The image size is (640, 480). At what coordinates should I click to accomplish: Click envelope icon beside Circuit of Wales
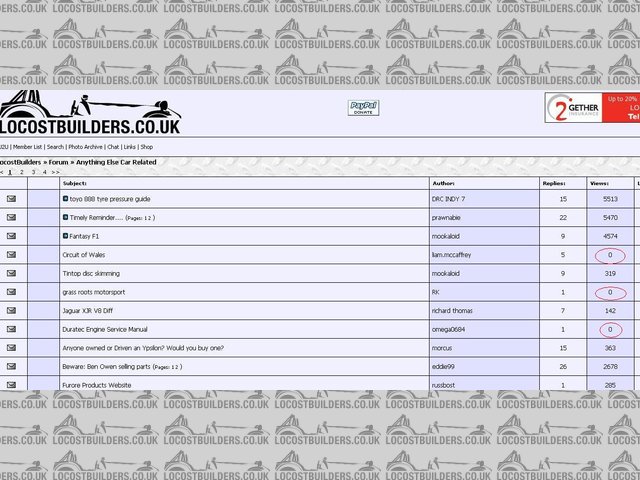tap(12, 255)
